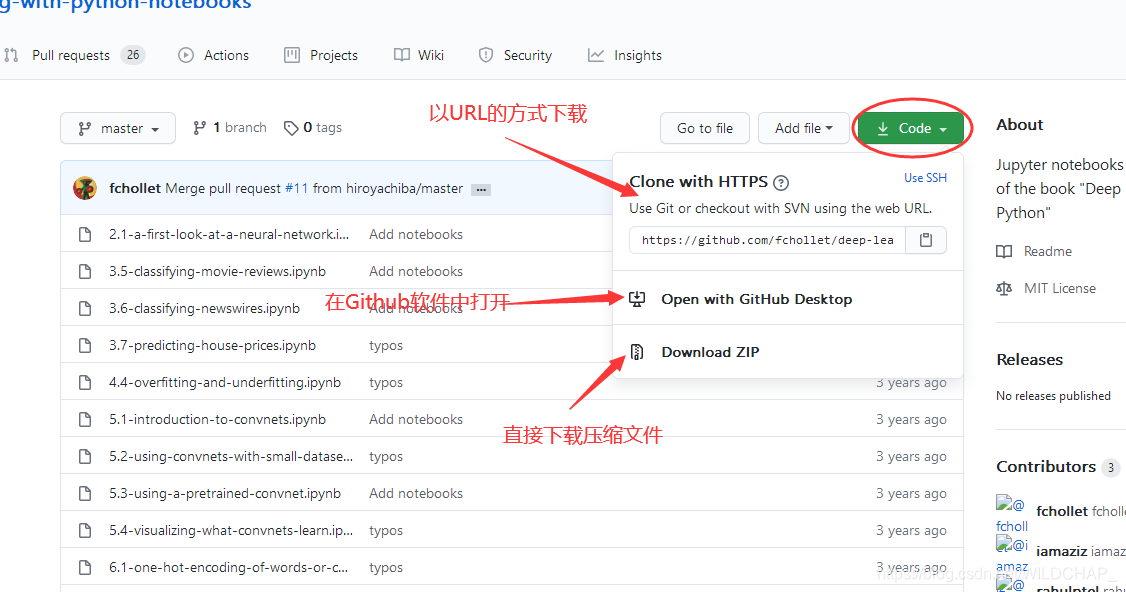This screenshot has width=1126, height=592.
Task: Open contributor iamaziz profile
Action: point(1061,551)
